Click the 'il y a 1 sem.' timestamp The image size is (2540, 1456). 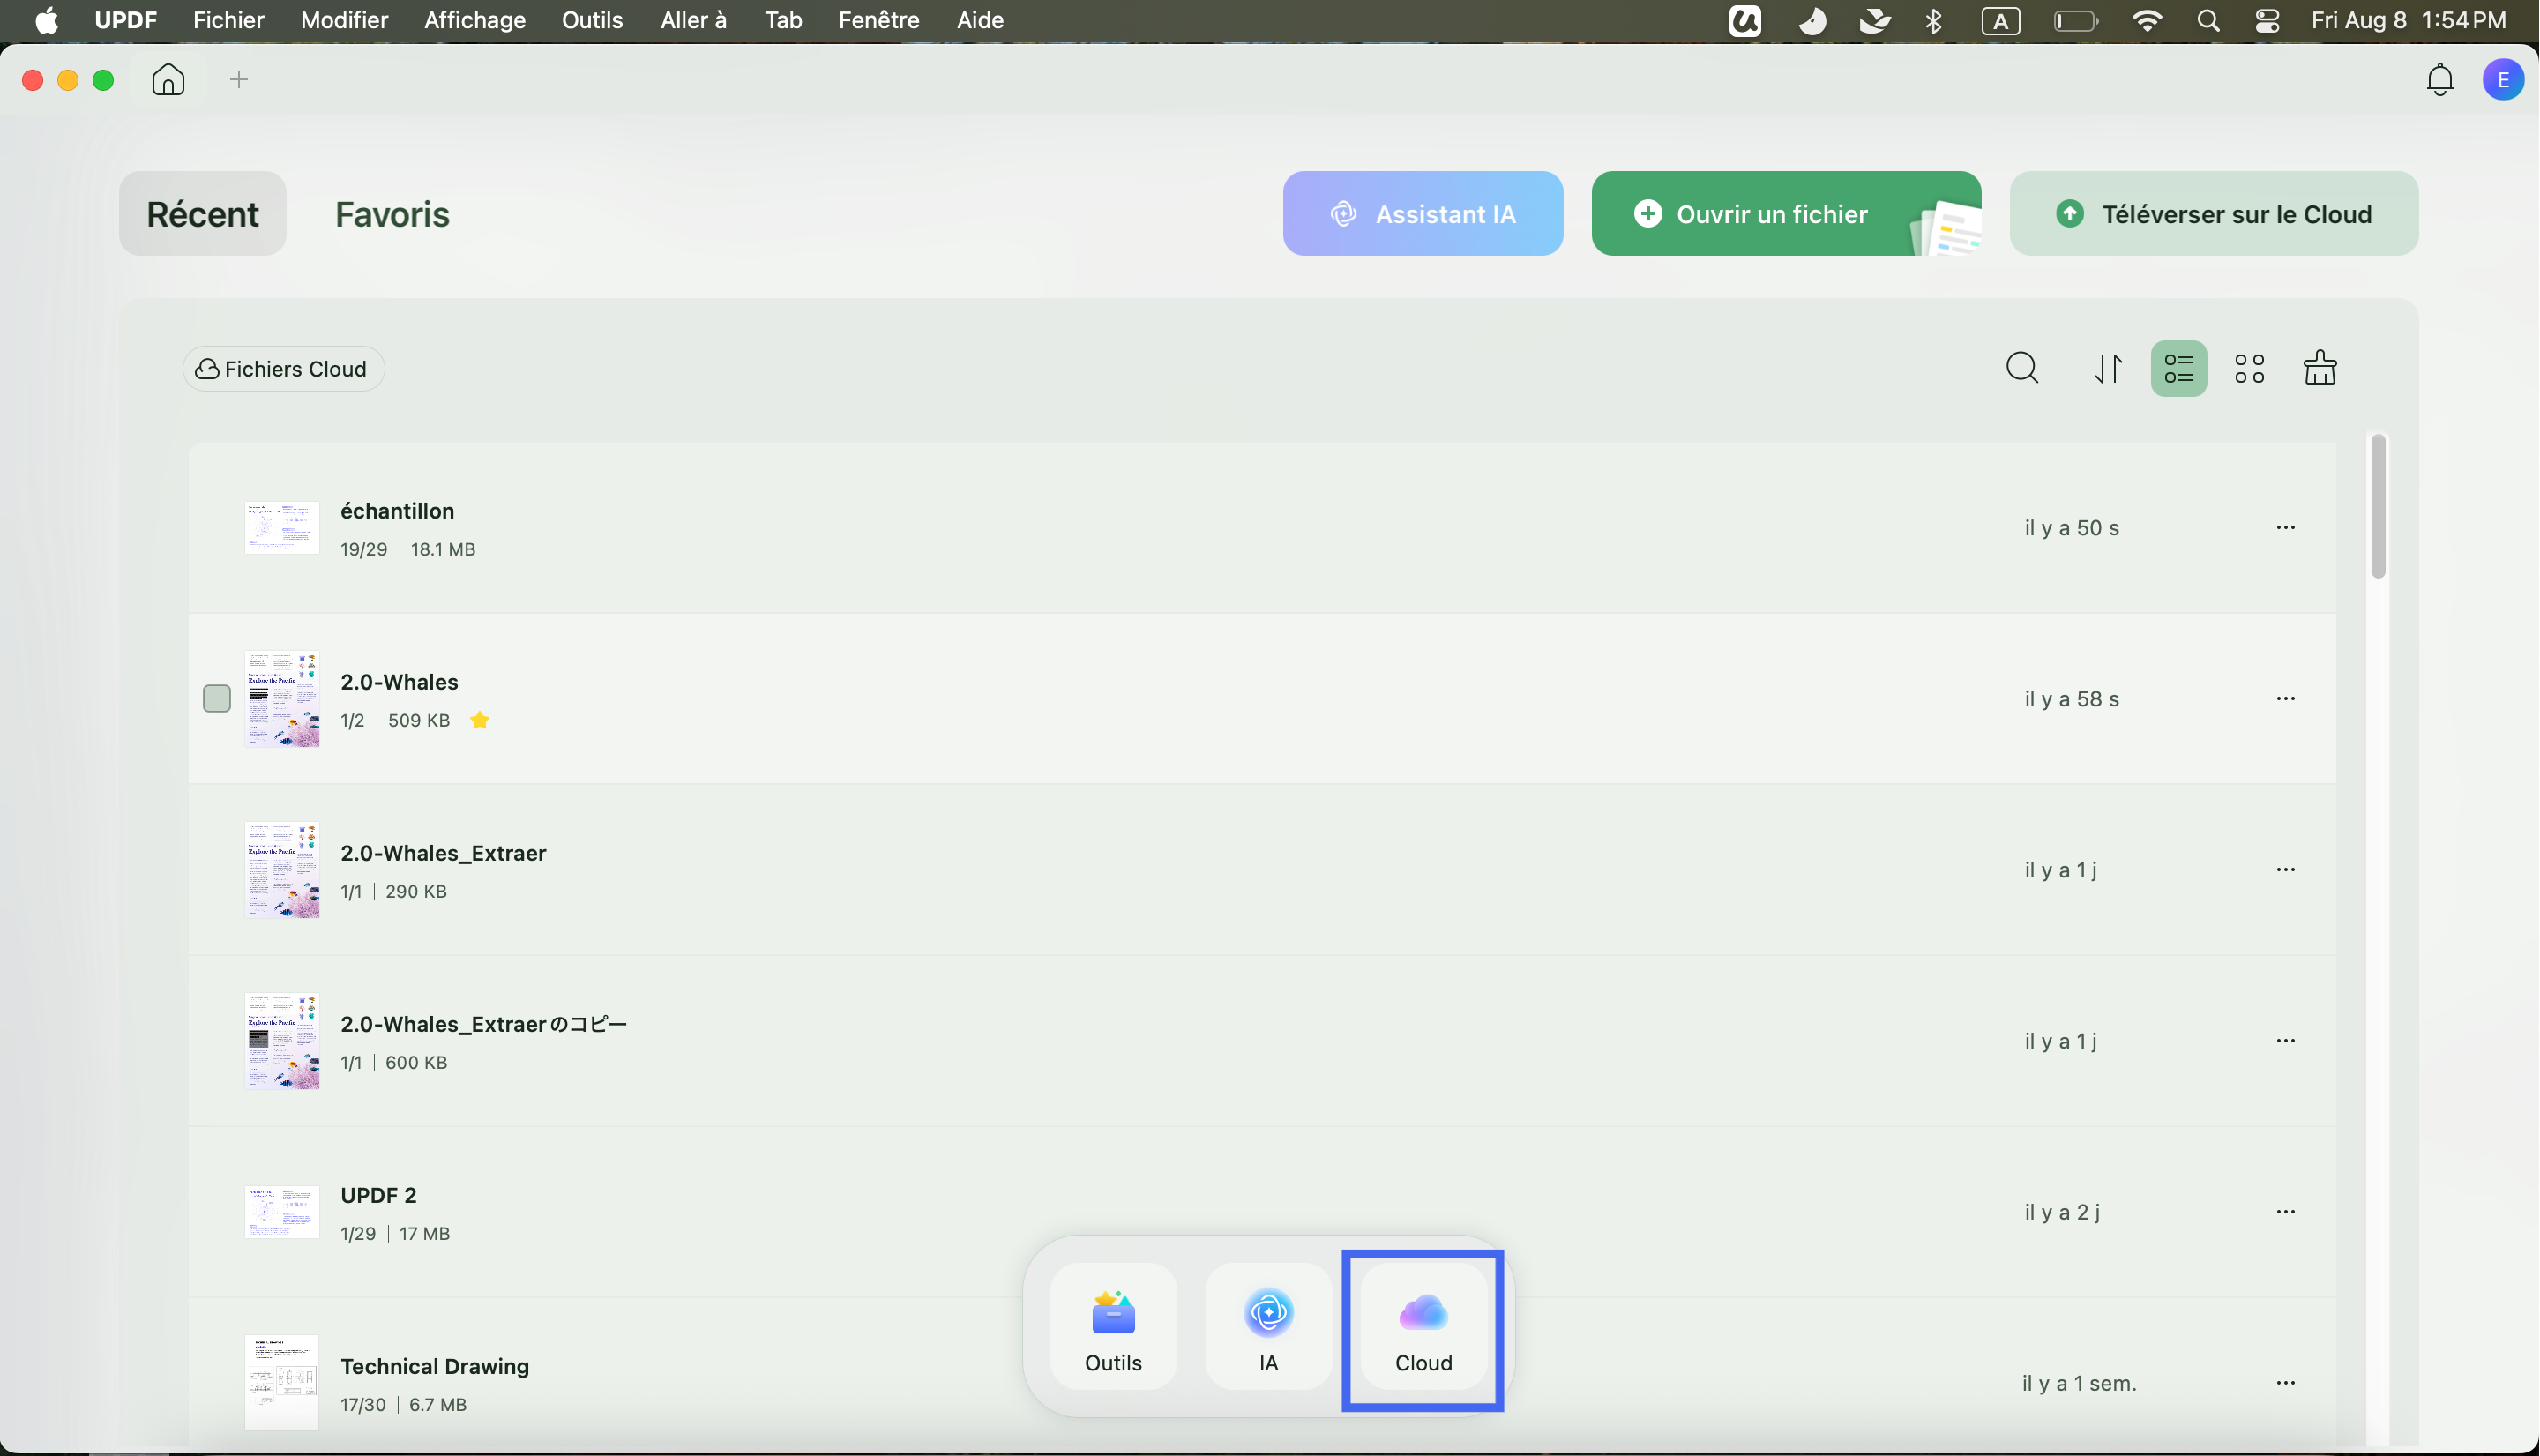pyautogui.click(x=2079, y=1383)
